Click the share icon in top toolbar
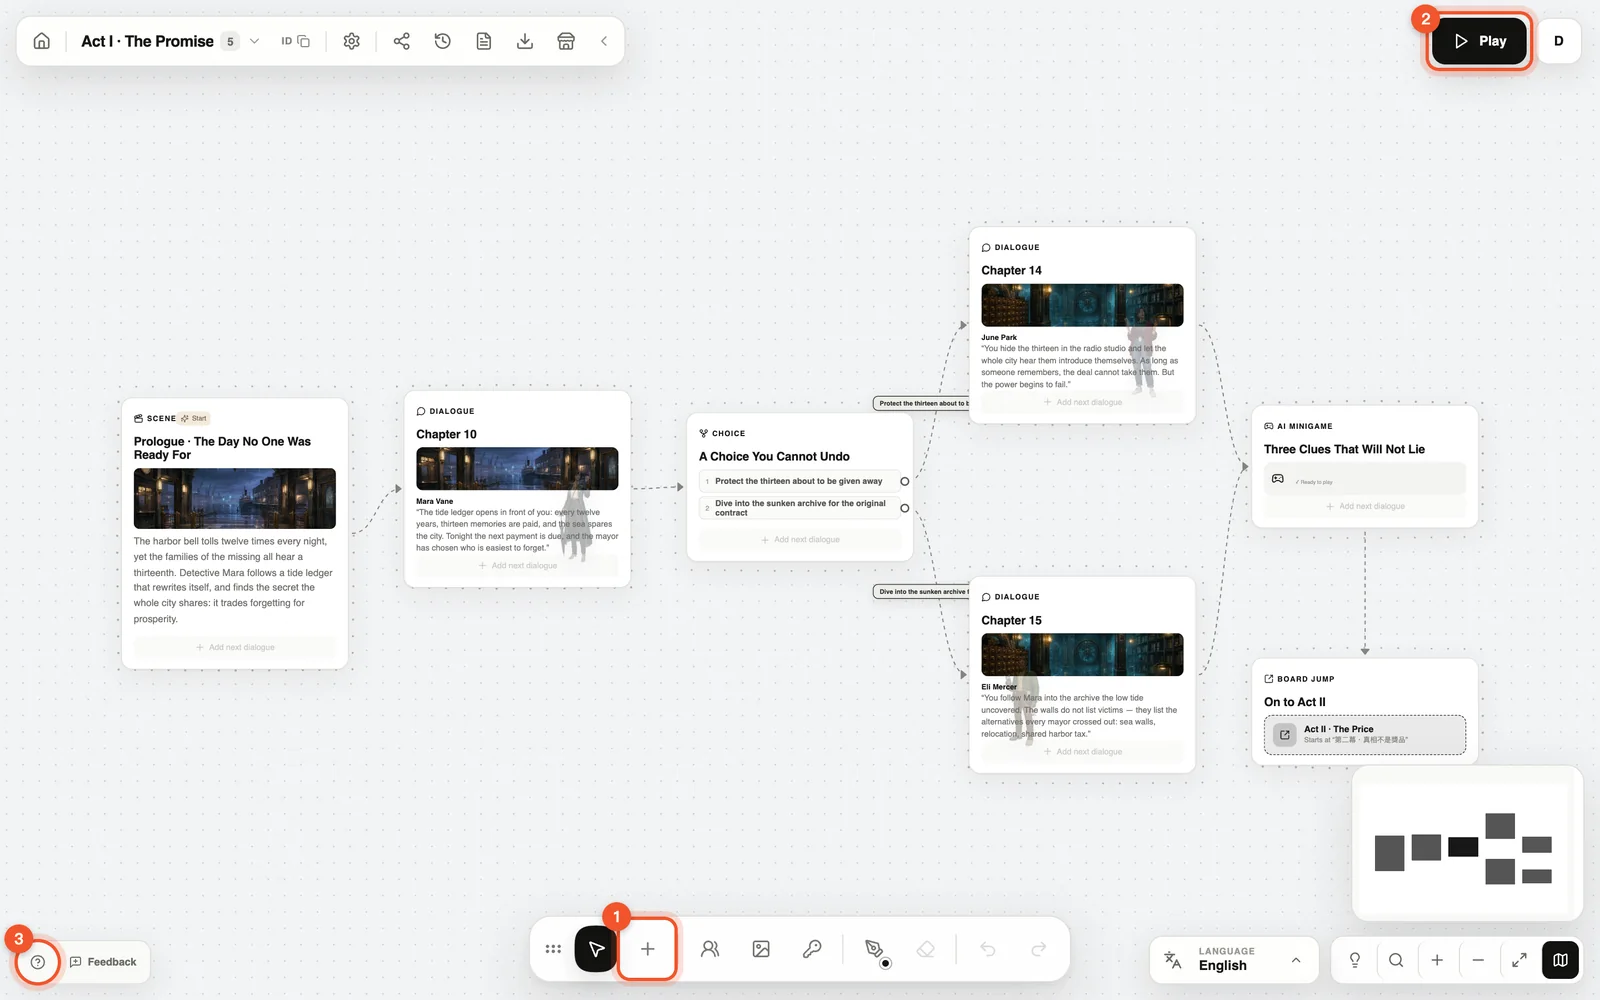This screenshot has width=1600, height=1000. (402, 41)
